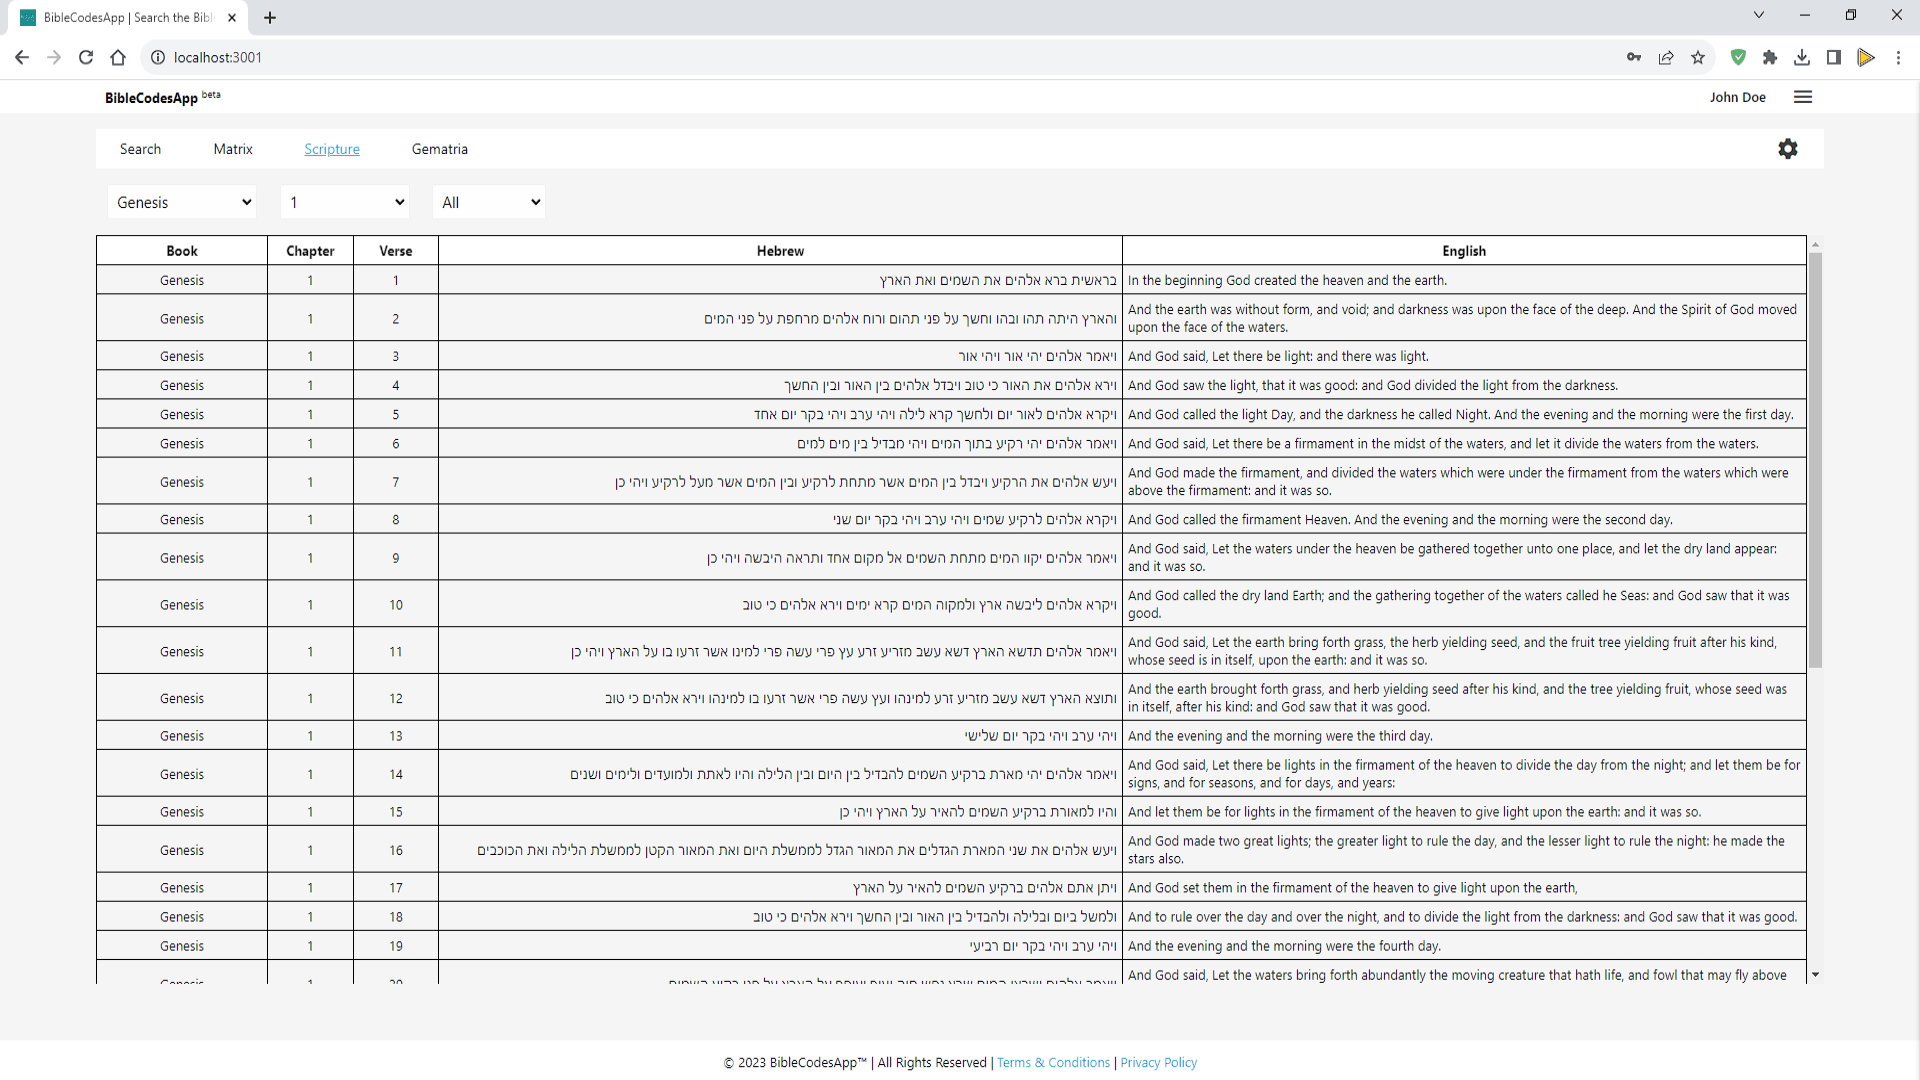Open the Terms & Conditions link
This screenshot has width=1920, height=1080.
pos(1053,1062)
